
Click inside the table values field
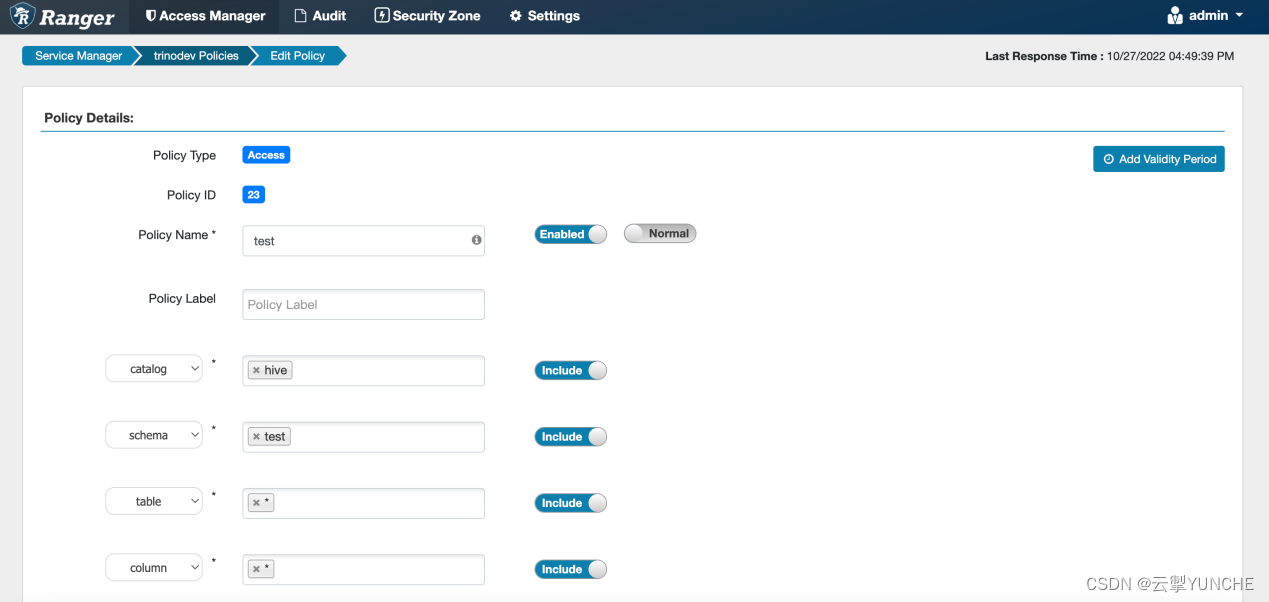363,503
